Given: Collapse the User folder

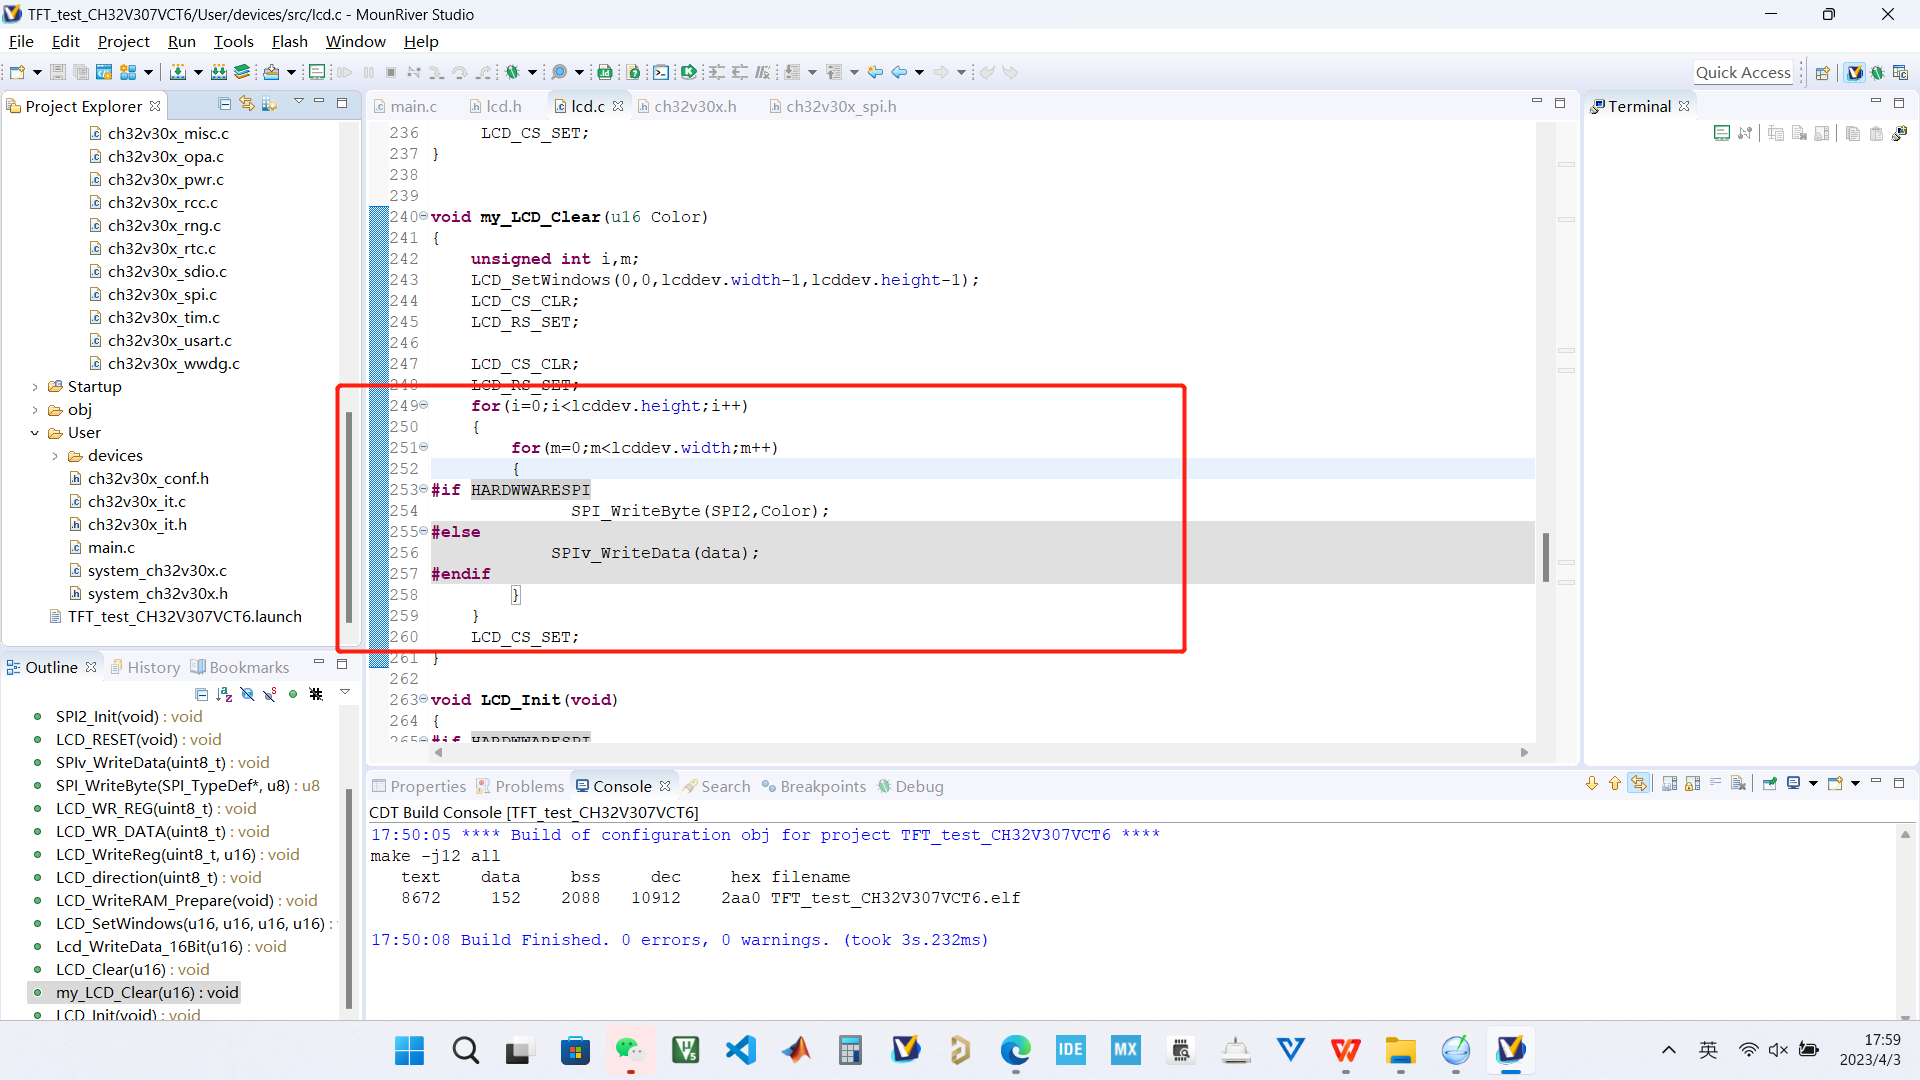Looking at the screenshot, I should coord(35,433).
